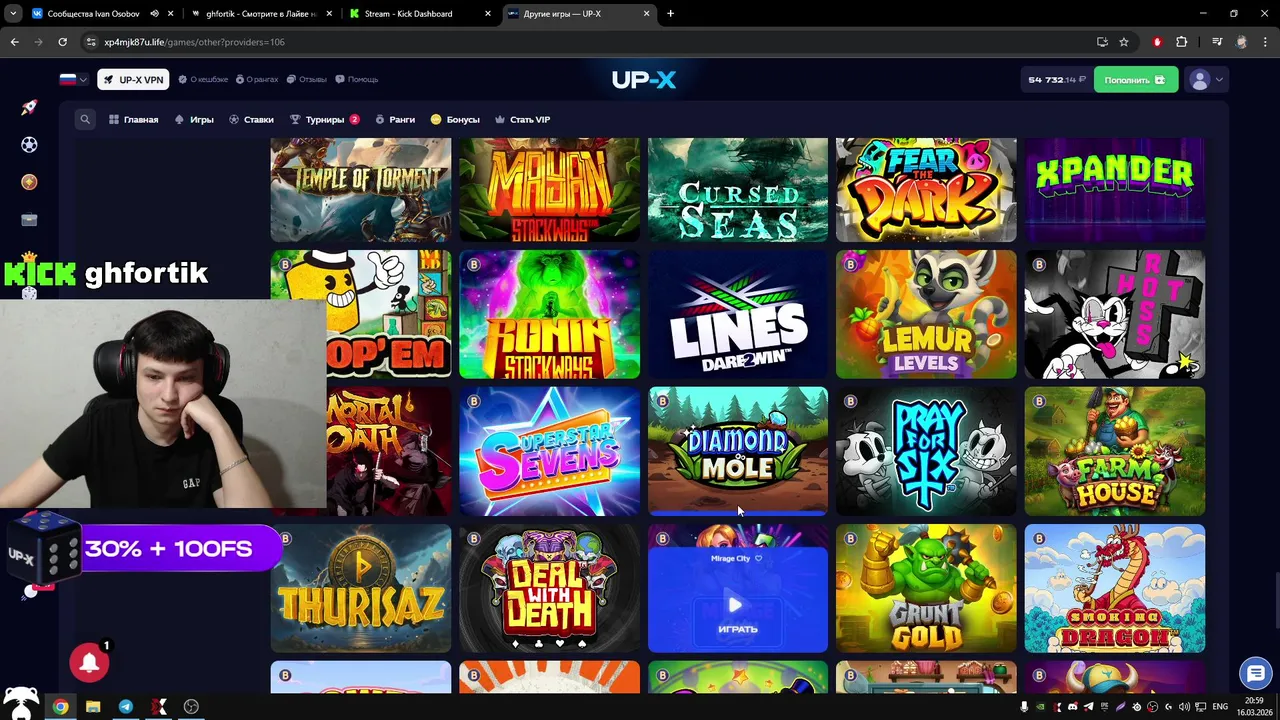Go back in browser history

[14, 42]
